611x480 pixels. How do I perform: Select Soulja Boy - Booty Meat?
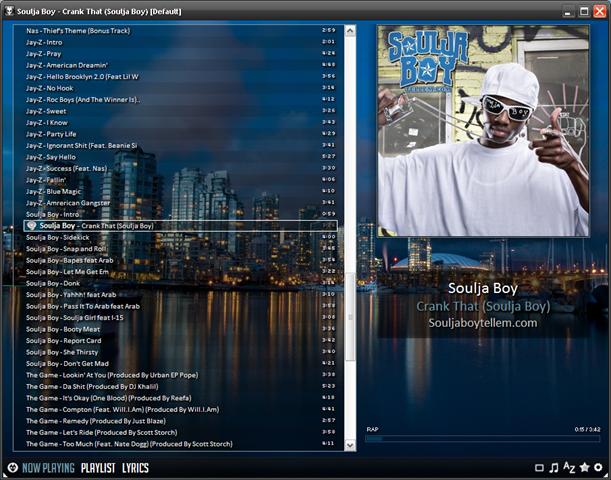(180, 329)
